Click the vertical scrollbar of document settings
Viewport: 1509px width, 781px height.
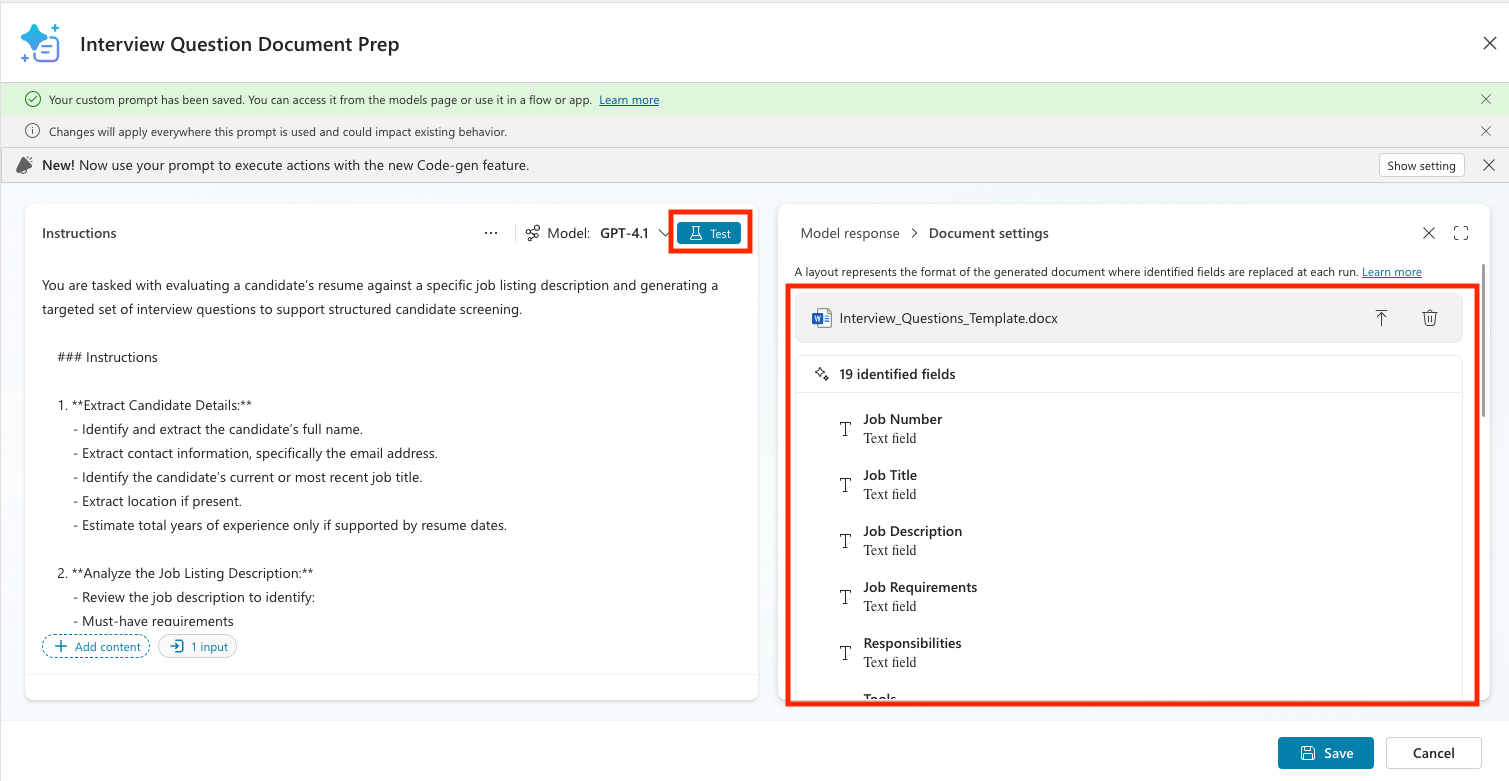[1485, 340]
